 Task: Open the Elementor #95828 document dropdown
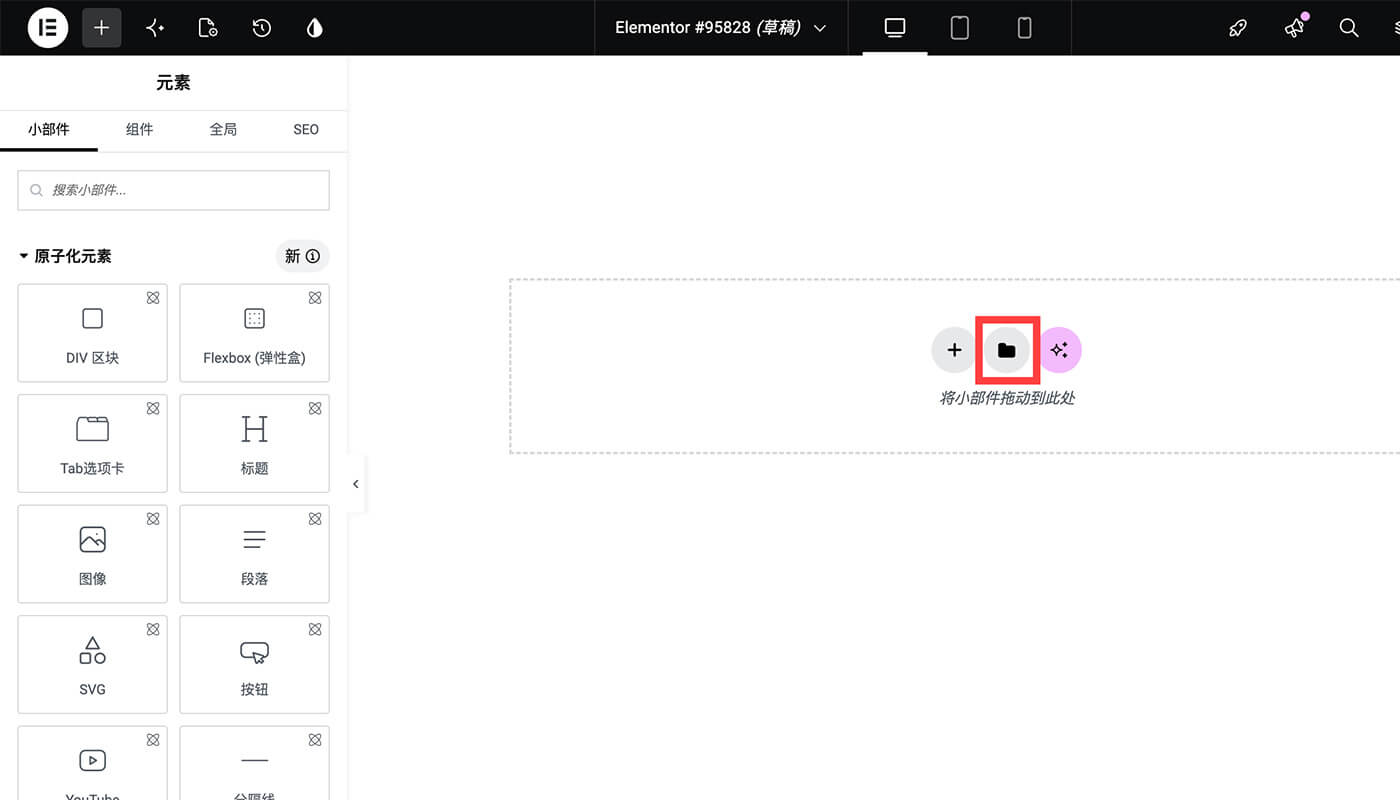pyautogui.click(x=720, y=28)
